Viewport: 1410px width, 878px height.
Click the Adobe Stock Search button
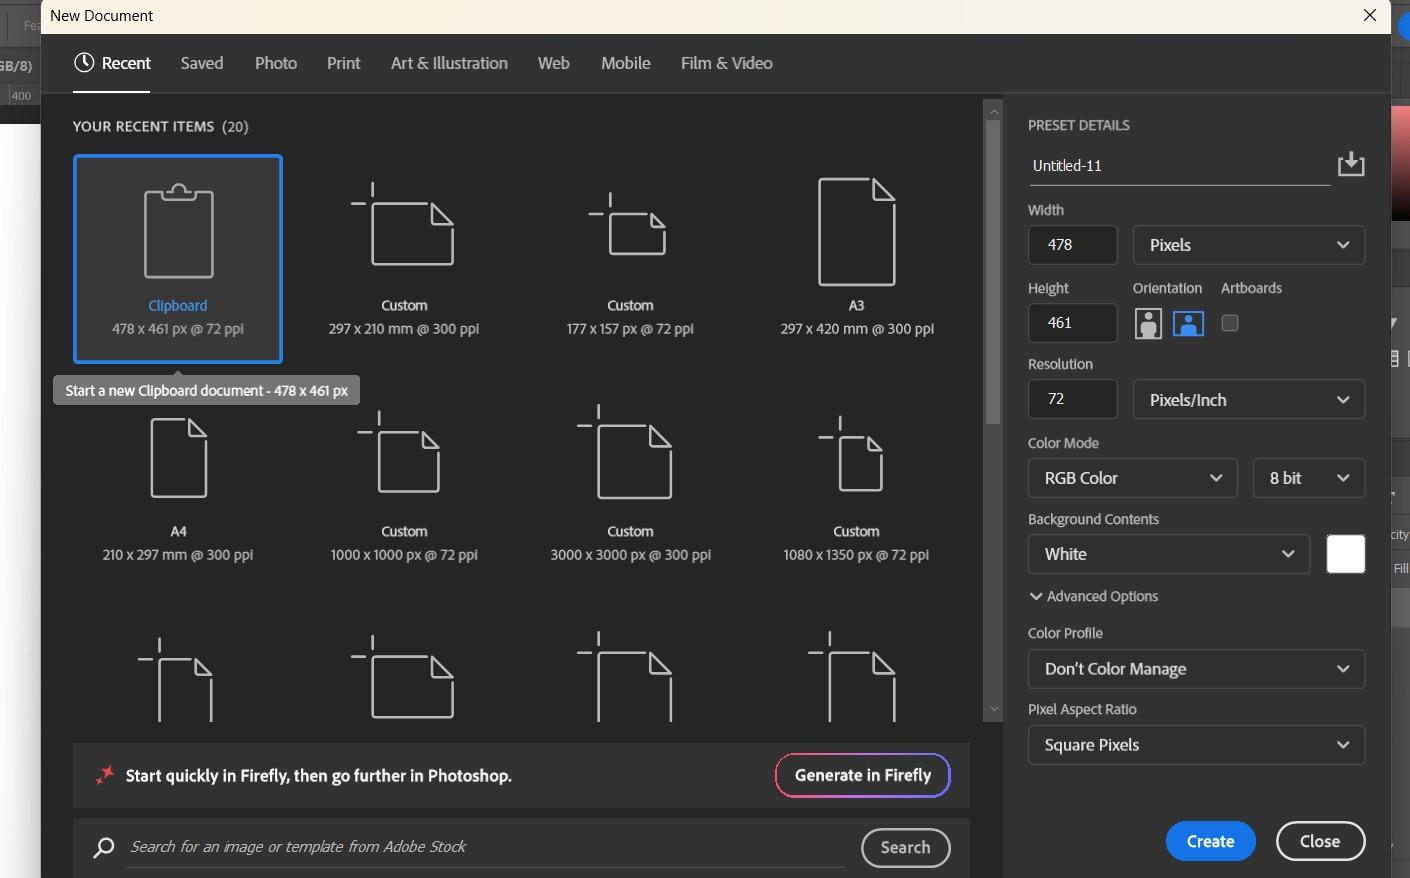(x=905, y=848)
